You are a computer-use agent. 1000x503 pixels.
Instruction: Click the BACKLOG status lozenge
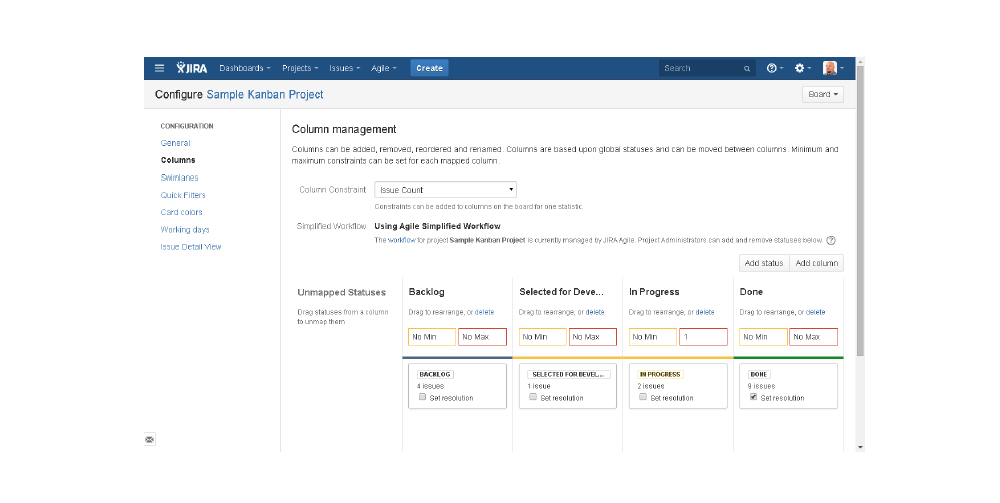click(435, 374)
